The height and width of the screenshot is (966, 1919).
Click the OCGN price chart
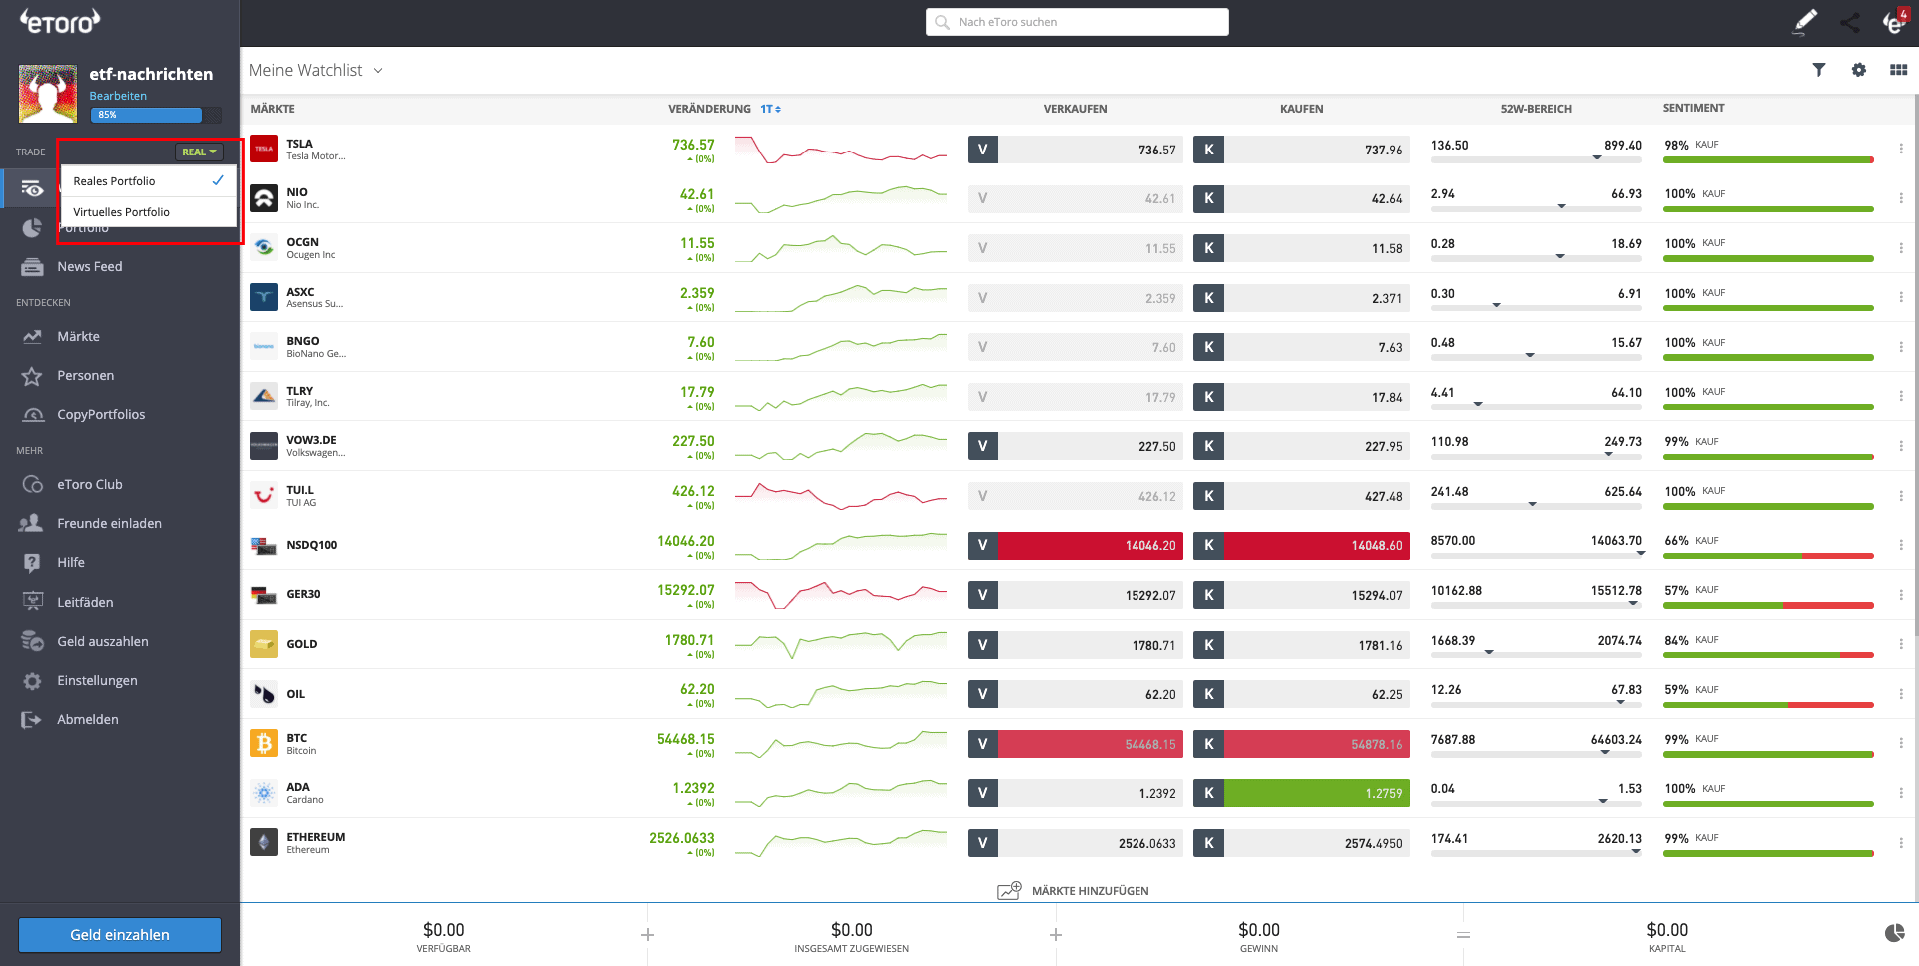point(840,248)
